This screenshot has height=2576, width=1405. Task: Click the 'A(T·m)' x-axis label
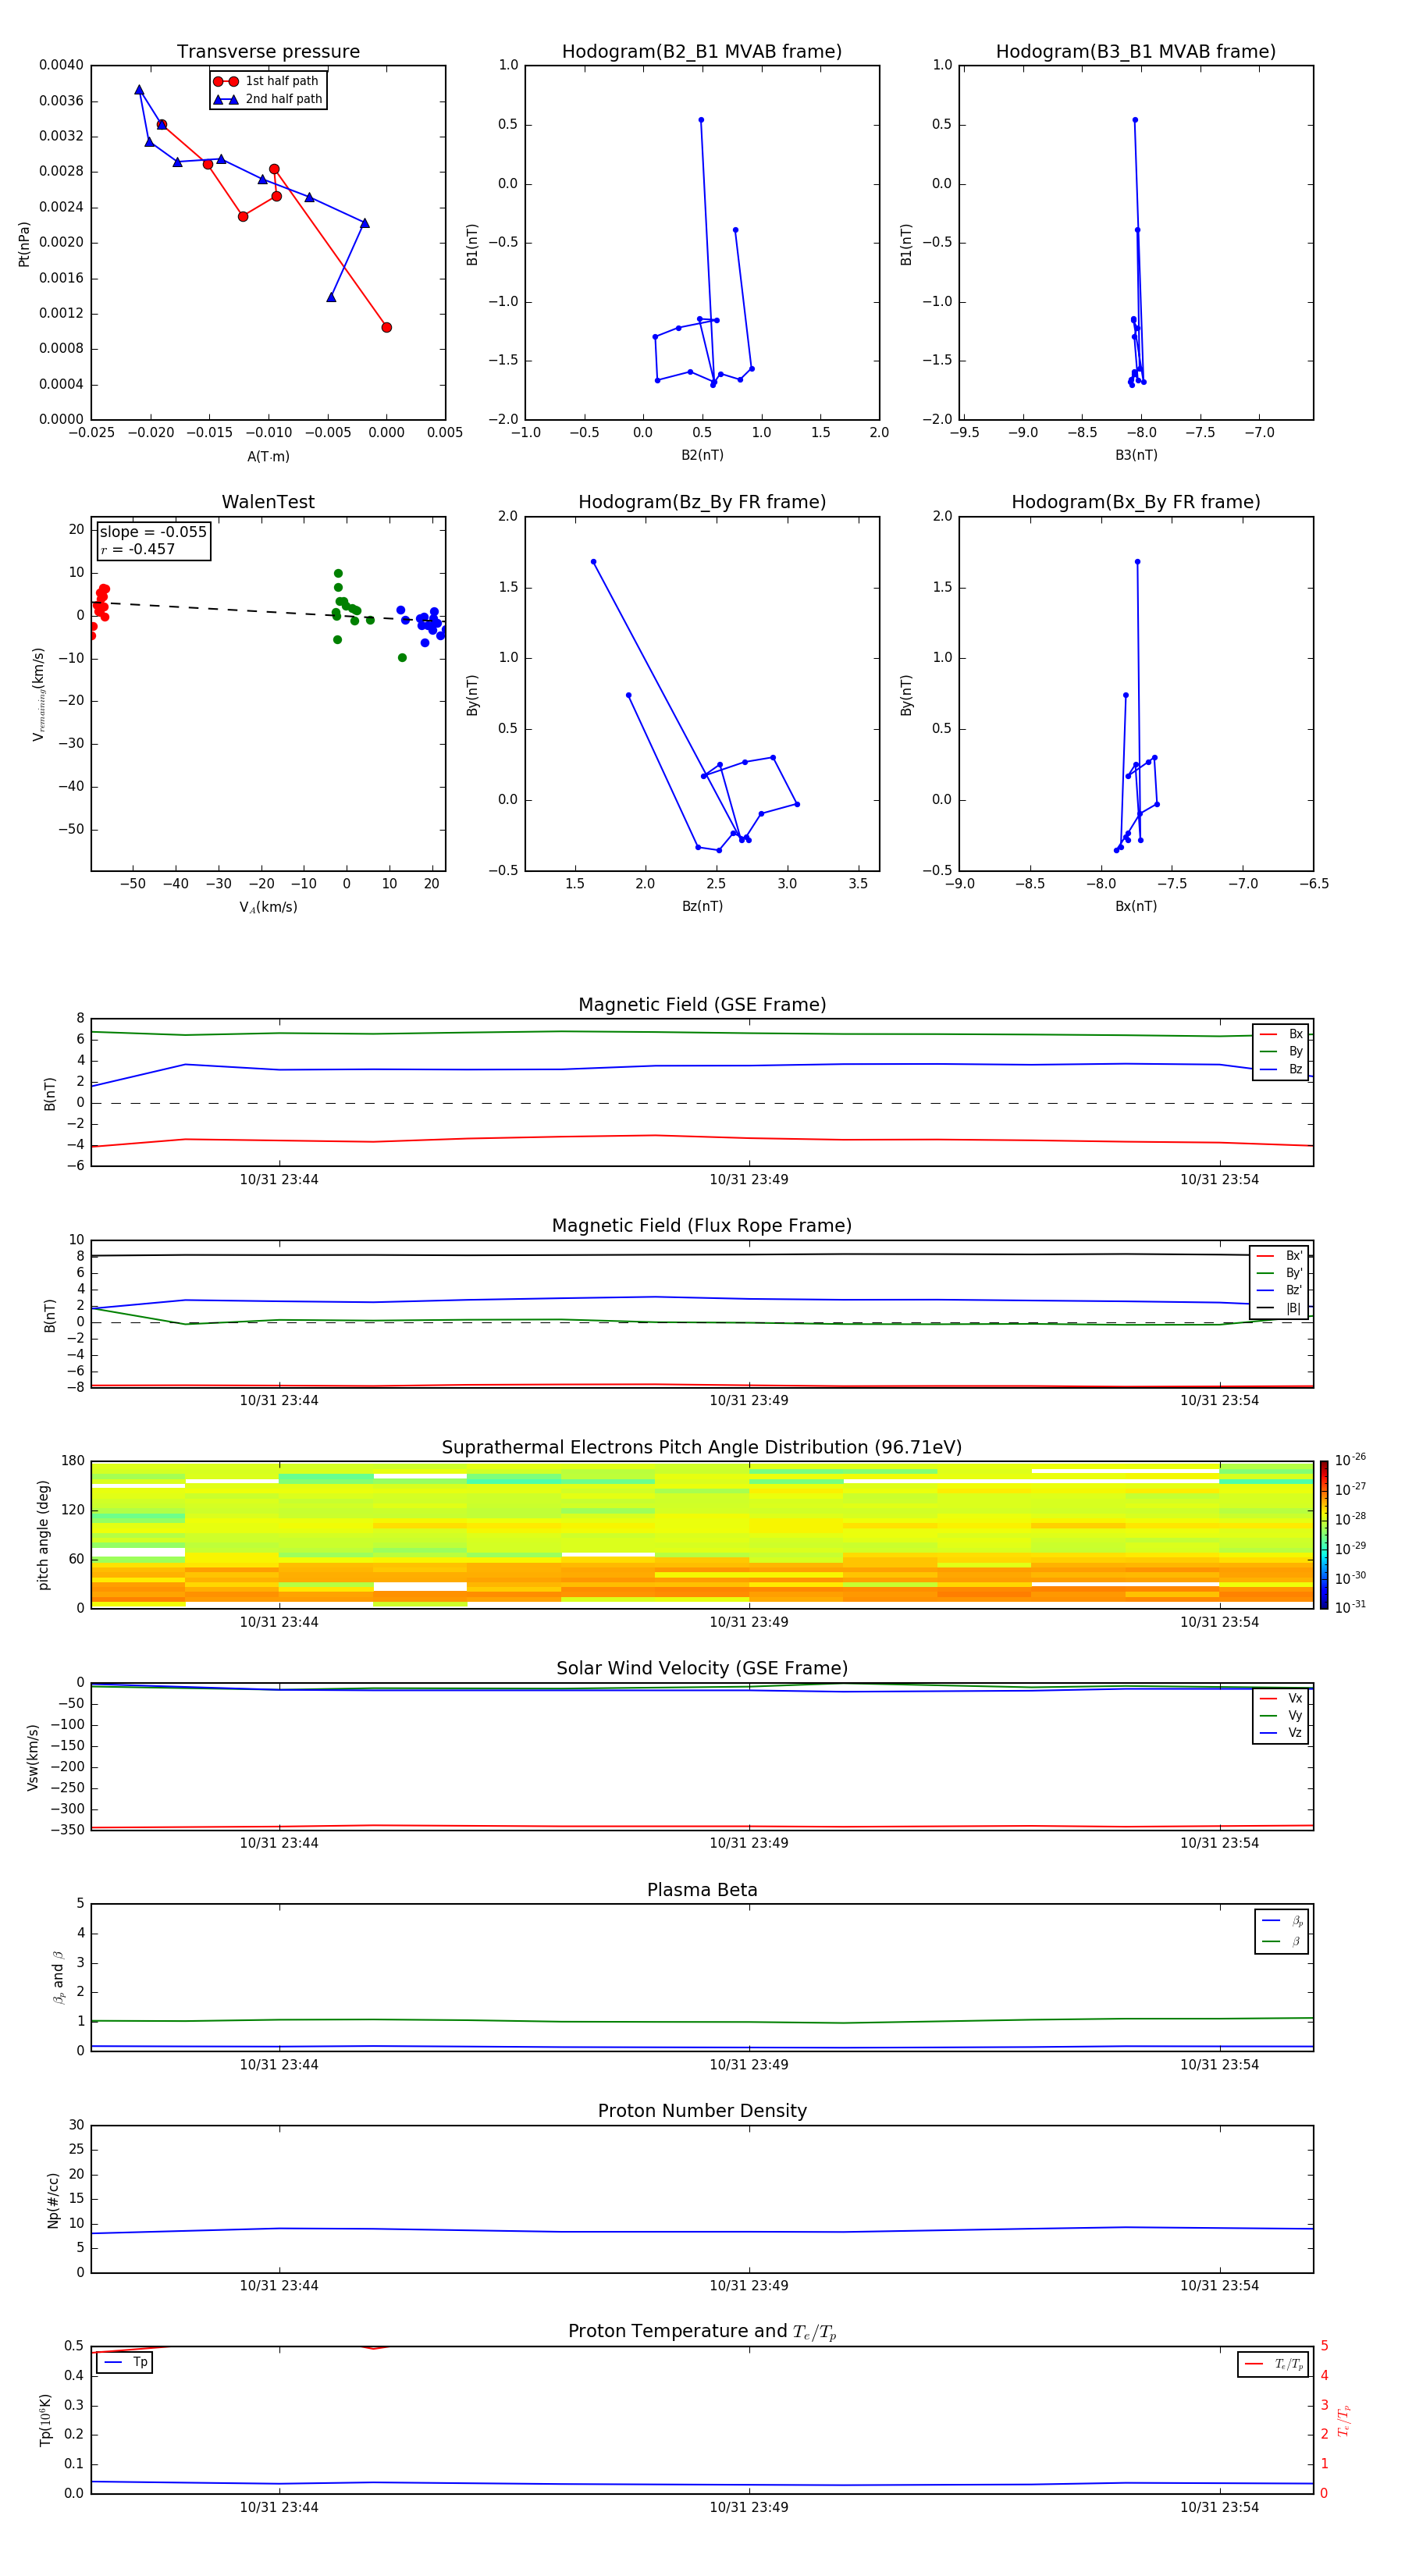[268, 457]
